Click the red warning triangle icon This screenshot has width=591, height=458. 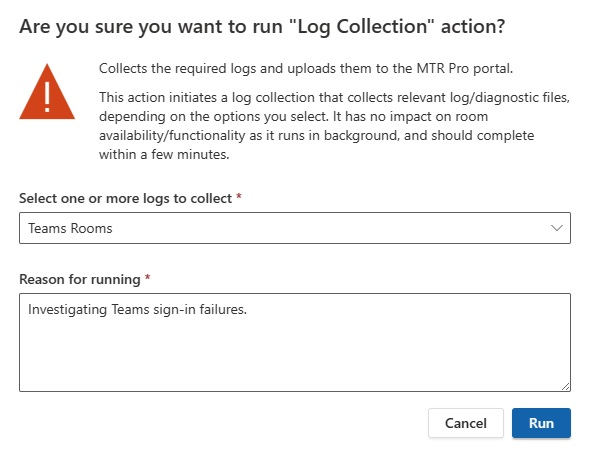(47, 92)
